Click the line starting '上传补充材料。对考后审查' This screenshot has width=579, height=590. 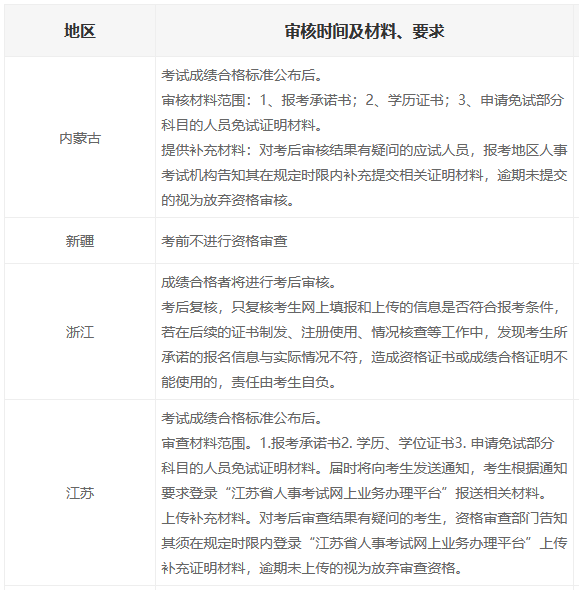(x=364, y=518)
